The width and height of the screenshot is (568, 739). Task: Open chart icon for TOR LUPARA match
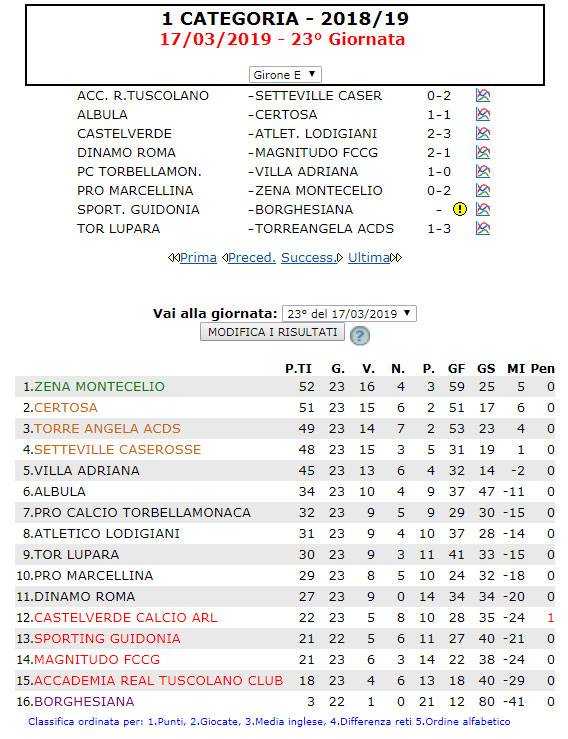click(x=483, y=229)
